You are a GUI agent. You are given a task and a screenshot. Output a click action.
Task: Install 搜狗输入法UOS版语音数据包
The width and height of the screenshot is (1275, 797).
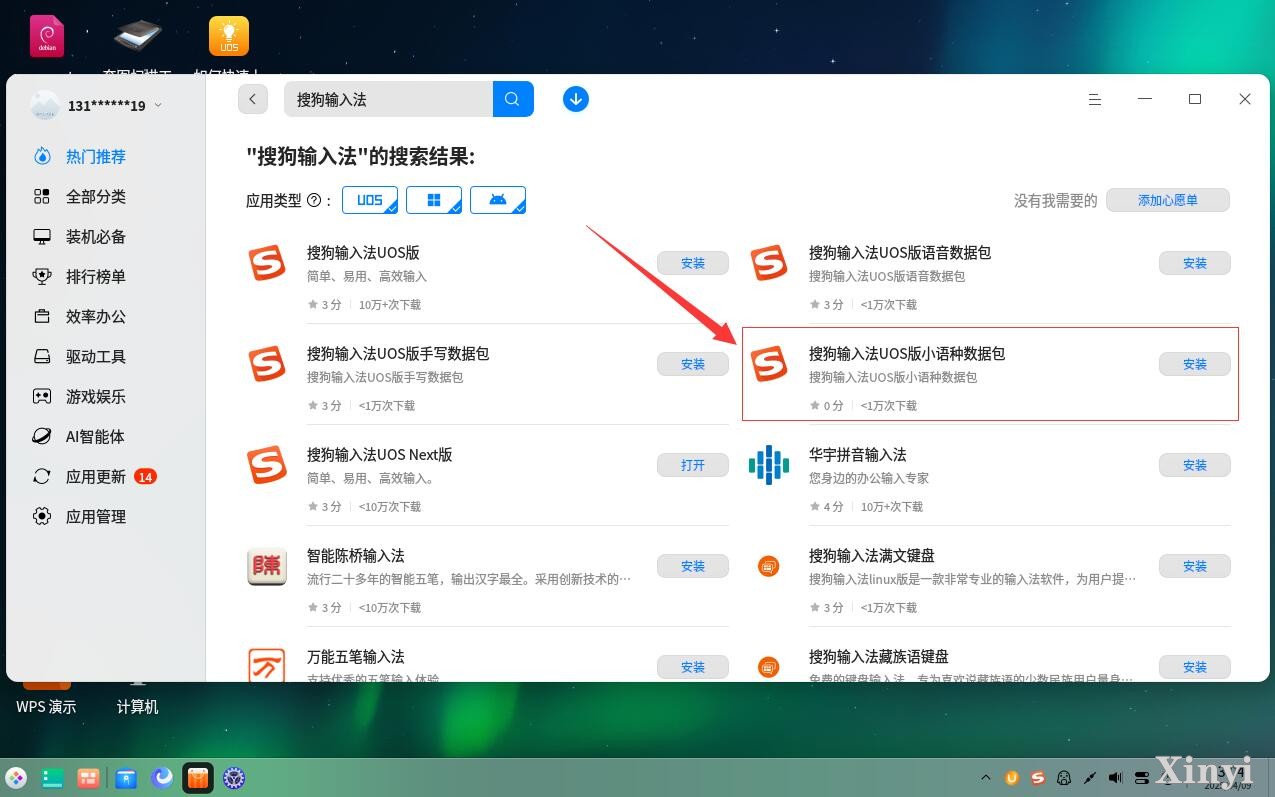[x=1195, y=263]
